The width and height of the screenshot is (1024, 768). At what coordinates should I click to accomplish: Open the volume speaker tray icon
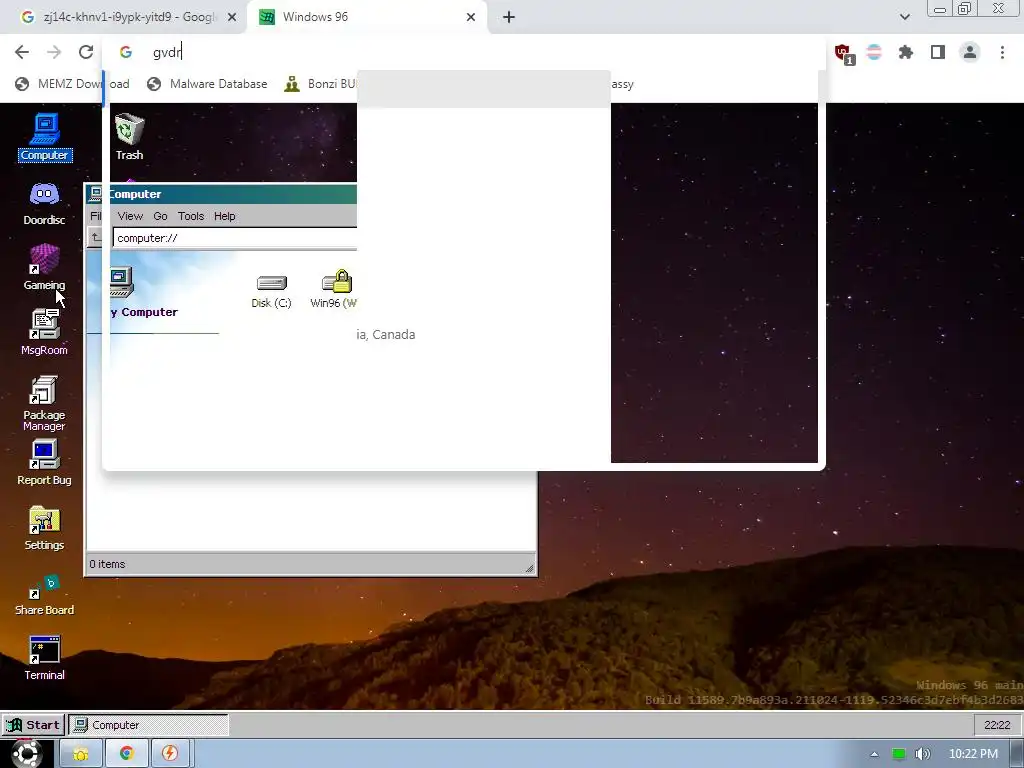pos(922,754)
